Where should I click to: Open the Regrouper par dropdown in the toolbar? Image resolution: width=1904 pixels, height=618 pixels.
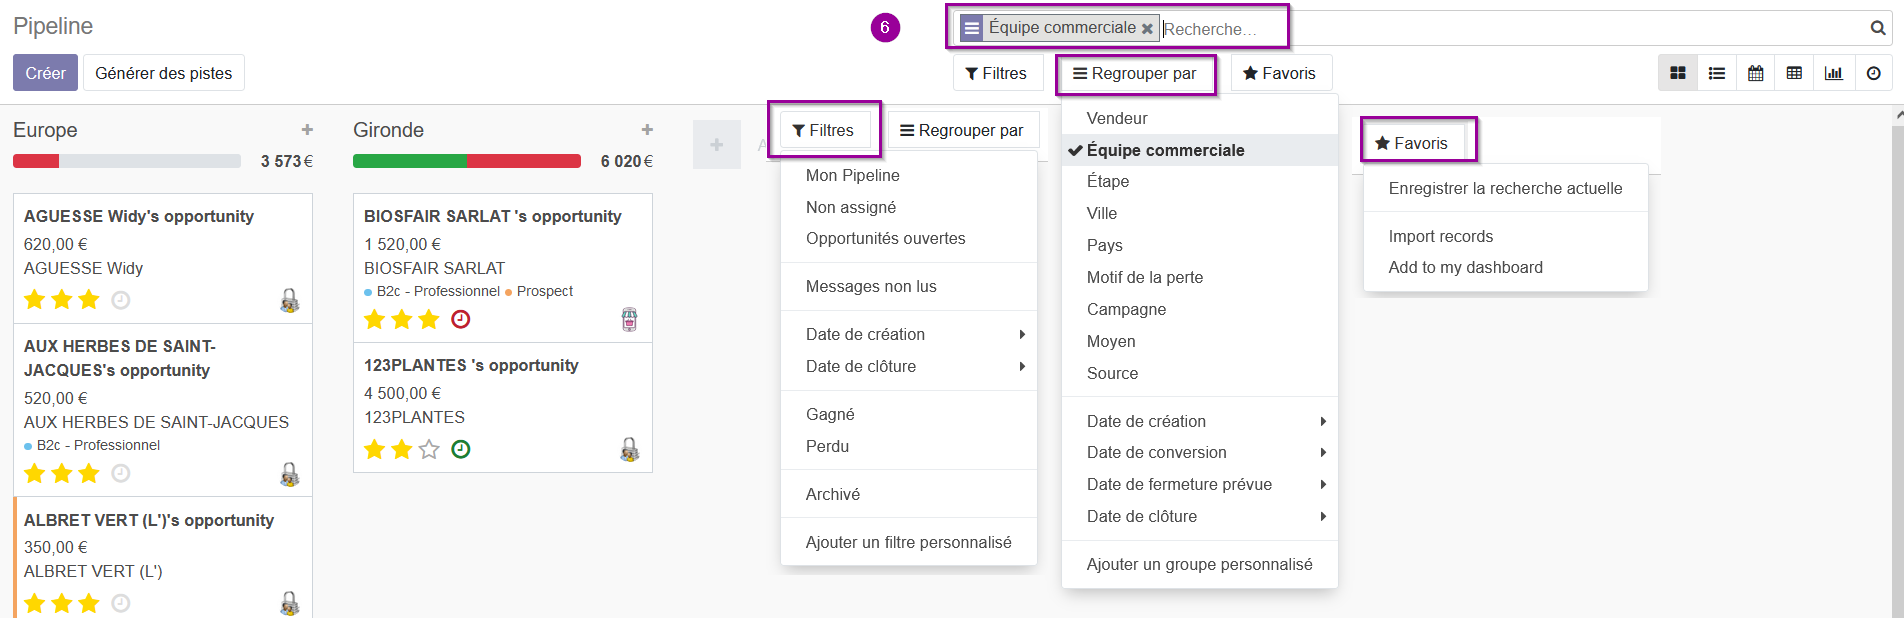[1135, 73]
